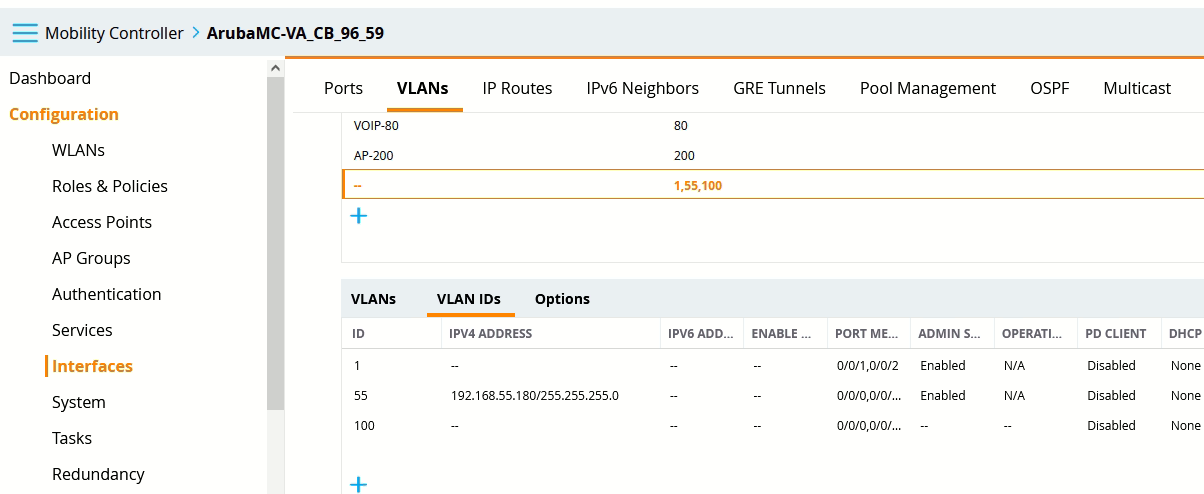Go to the GRE Tunnels tab
This screenshot has width=1204, height=494.
[x=779, y=88]
